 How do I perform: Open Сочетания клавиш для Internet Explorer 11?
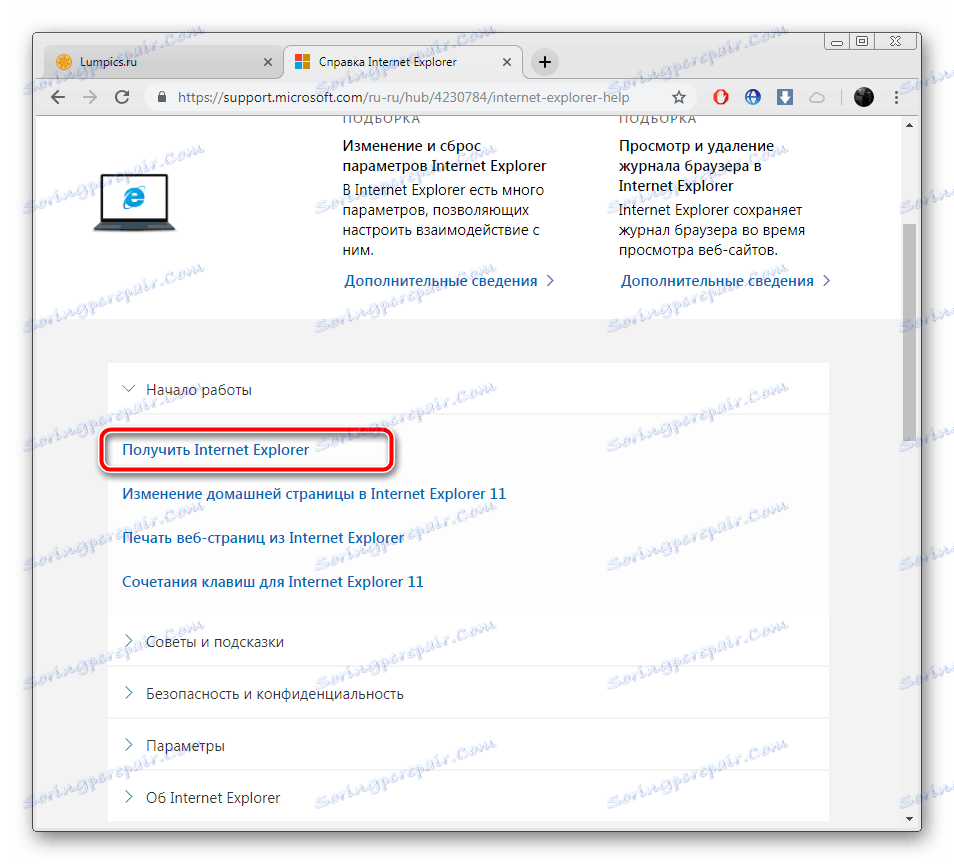pos(273,582)
